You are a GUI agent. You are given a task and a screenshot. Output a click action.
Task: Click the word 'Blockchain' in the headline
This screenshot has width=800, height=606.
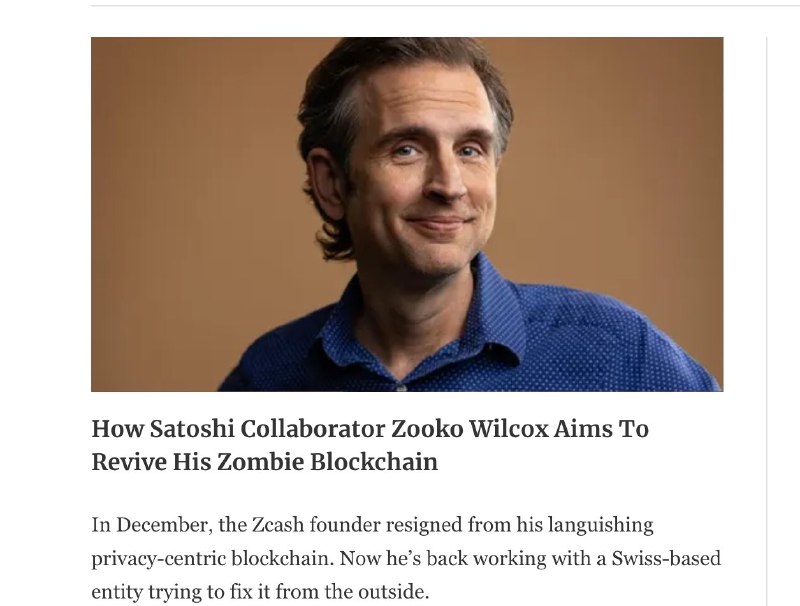(374, 462)
